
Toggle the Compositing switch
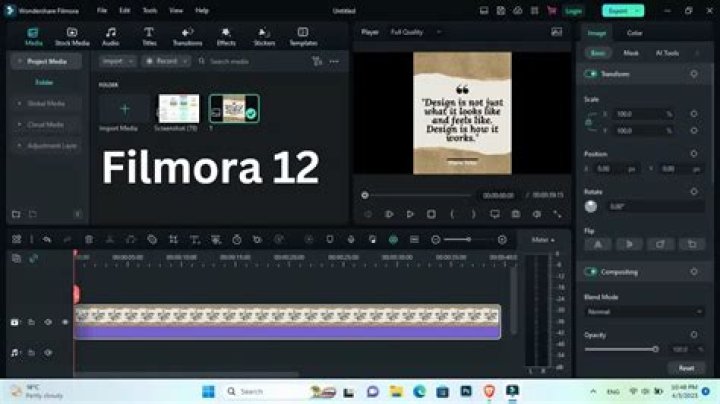[x=591, y=272]
